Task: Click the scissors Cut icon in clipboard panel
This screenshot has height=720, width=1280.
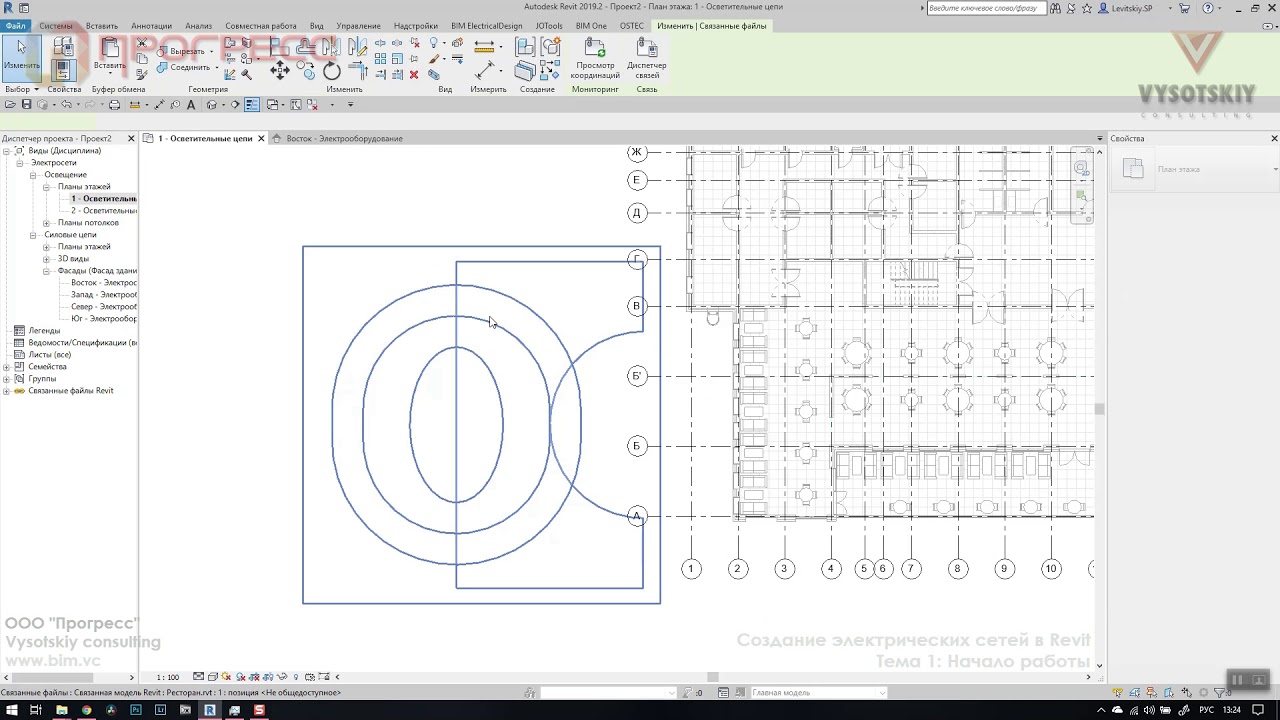Action: click(x=142, y=44)
